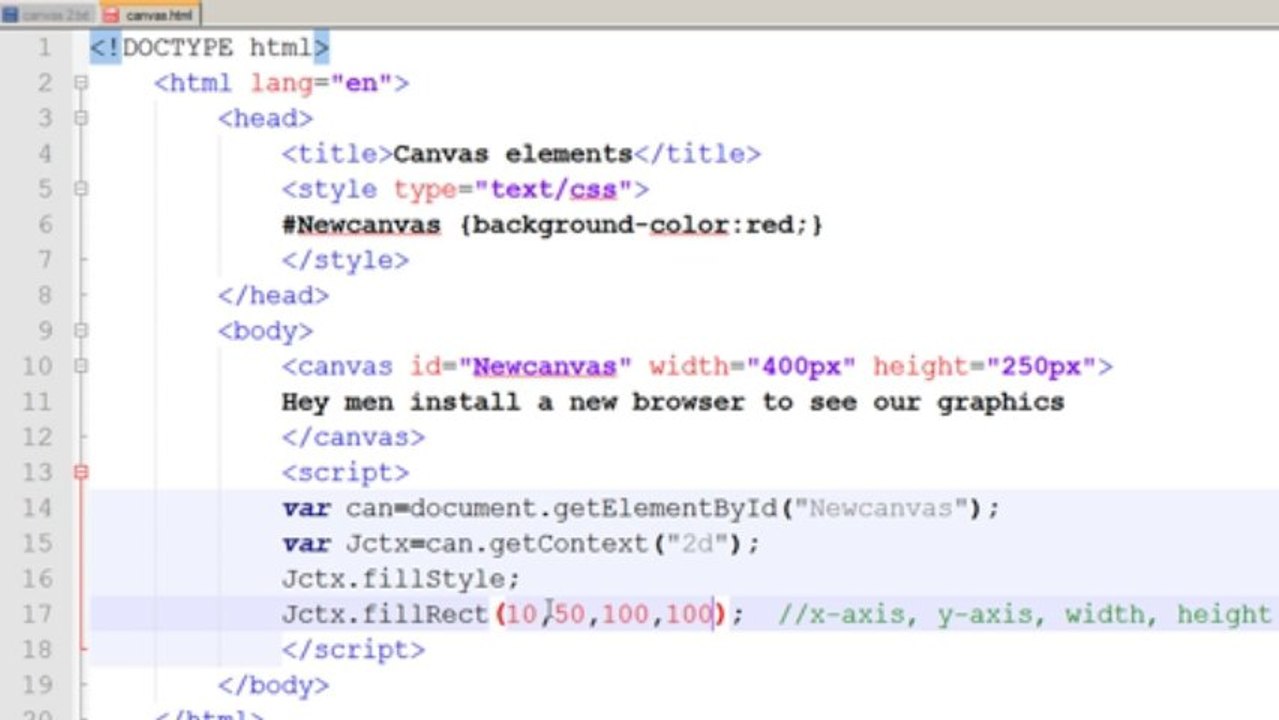Image resolution: width=1279 pixels, height=720 pixels.
Task: Click line number 6 in the margin
Action: coord(44,225)
